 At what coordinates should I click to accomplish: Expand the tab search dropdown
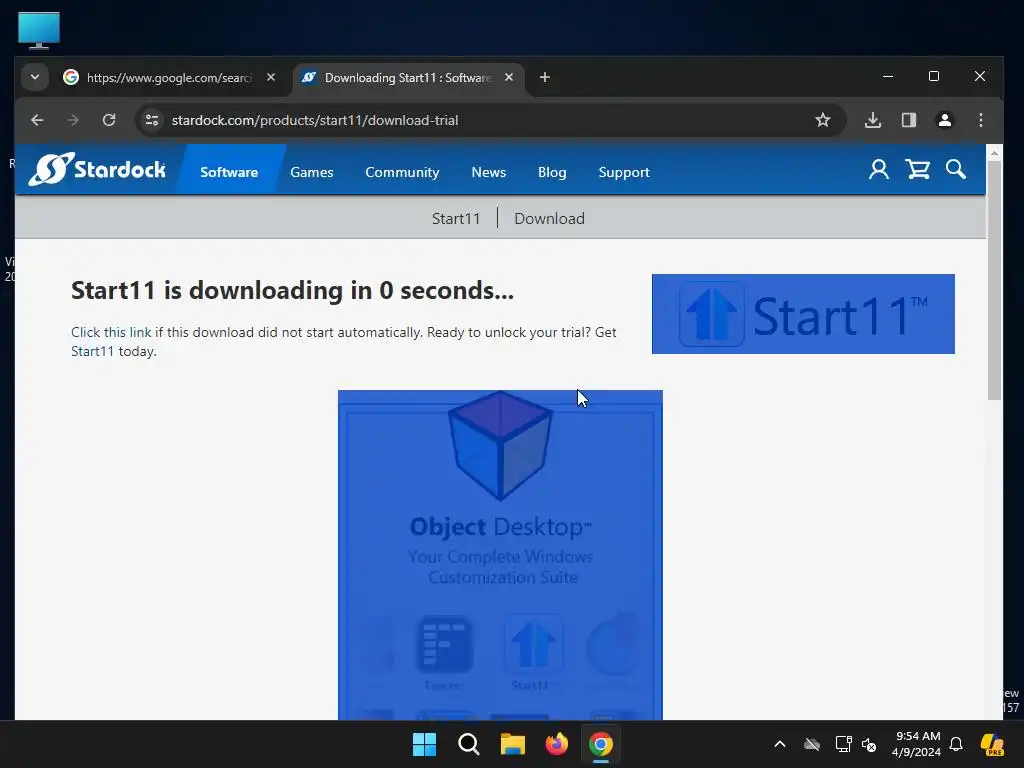[x=35, y=78]
